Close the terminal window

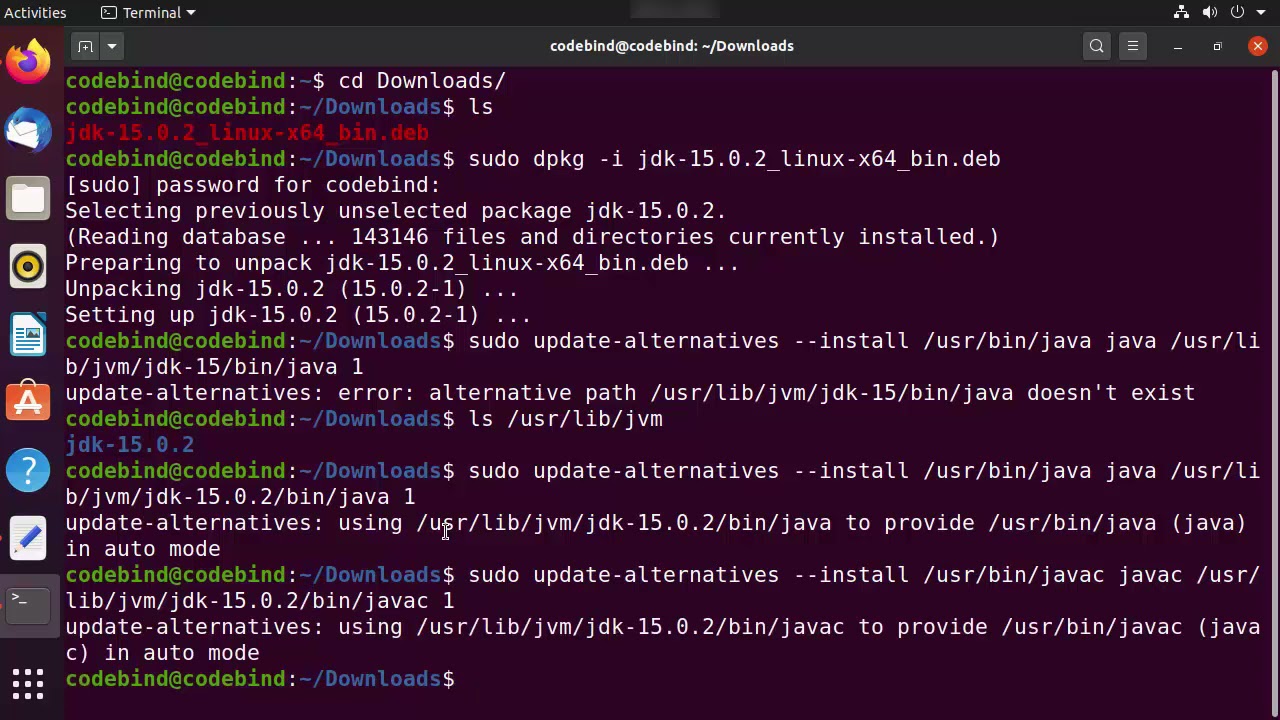pyautogui.click(x=1258, y=46)
